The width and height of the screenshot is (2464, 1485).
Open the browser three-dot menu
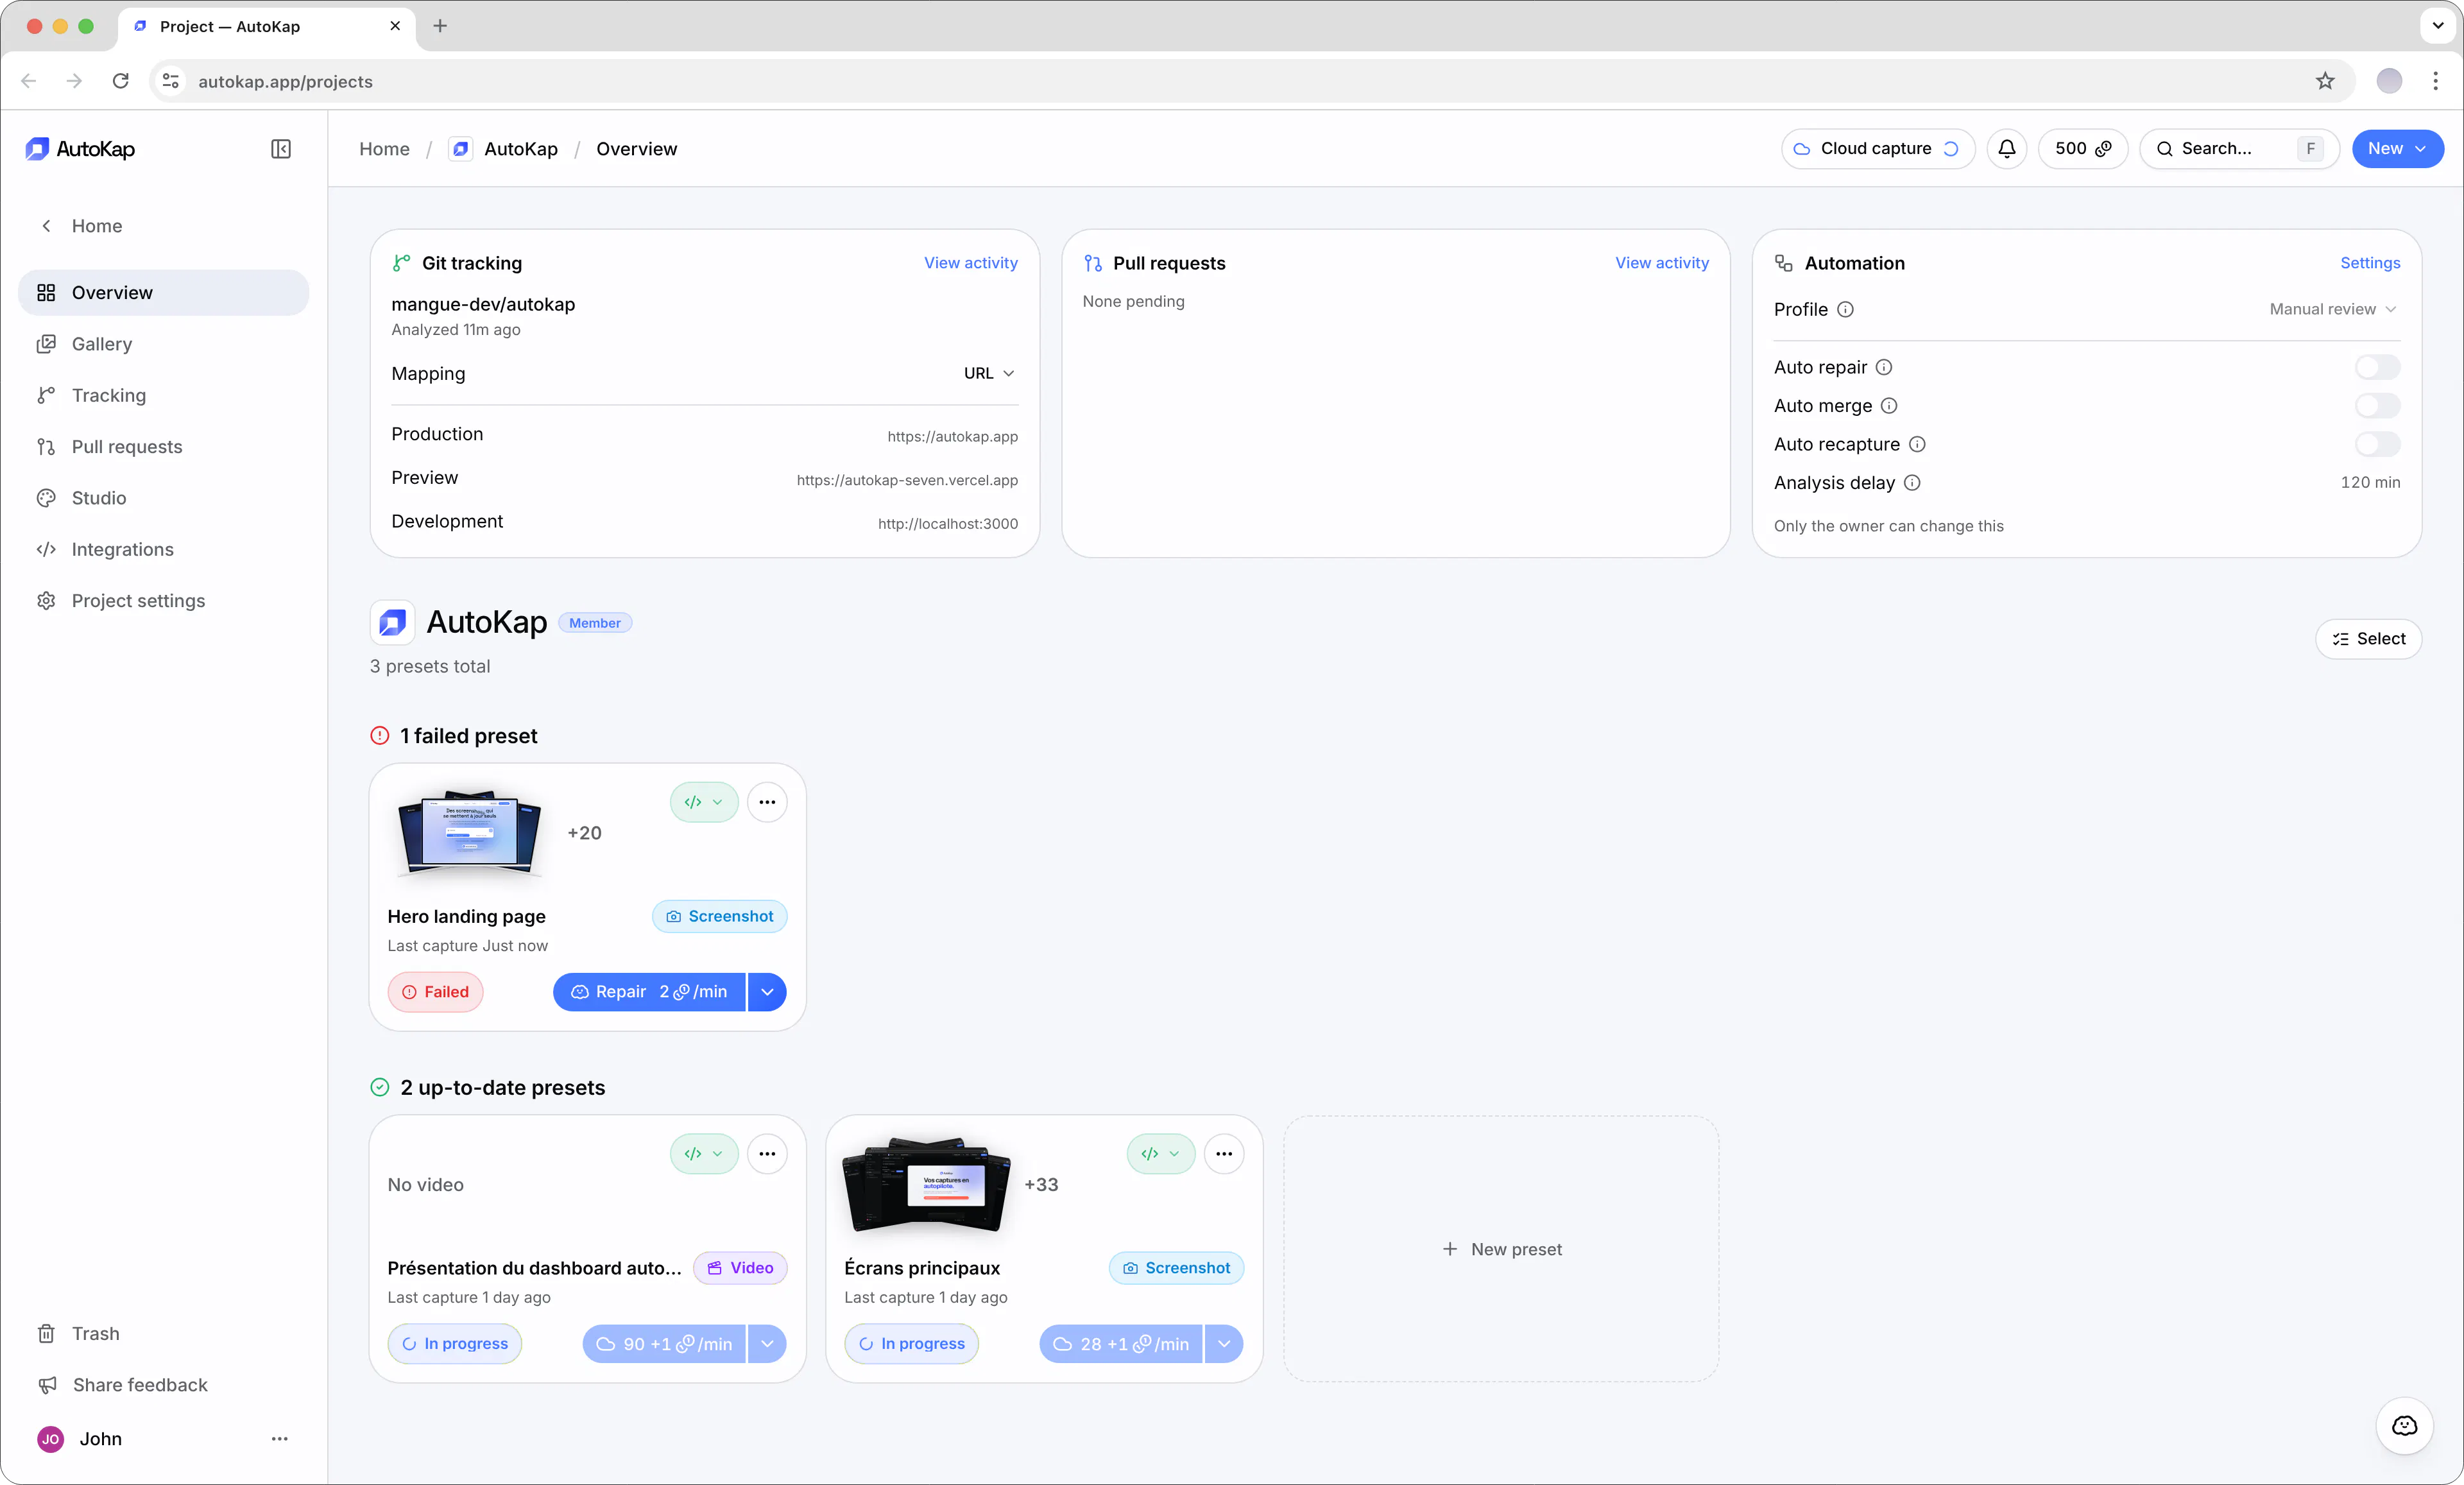coord(2435,81)
